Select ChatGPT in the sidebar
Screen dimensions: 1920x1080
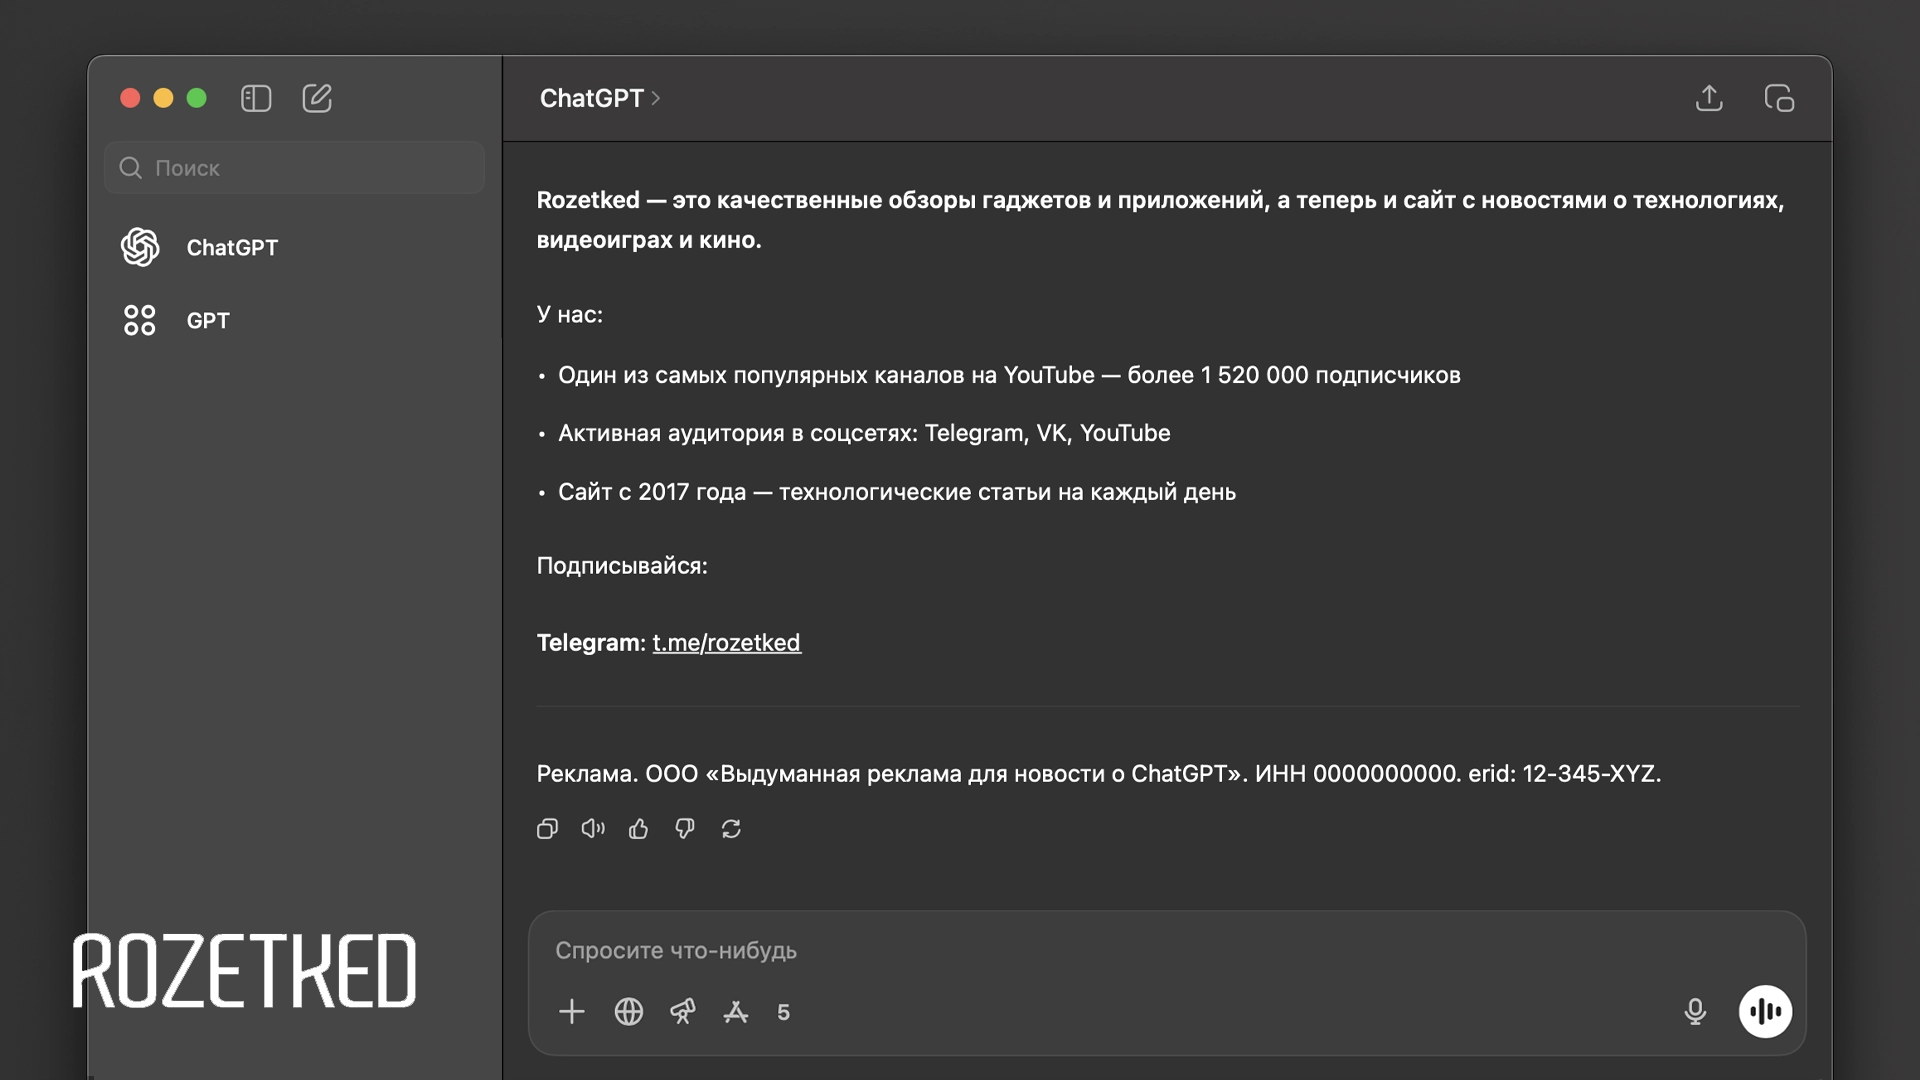coord(232,248)
